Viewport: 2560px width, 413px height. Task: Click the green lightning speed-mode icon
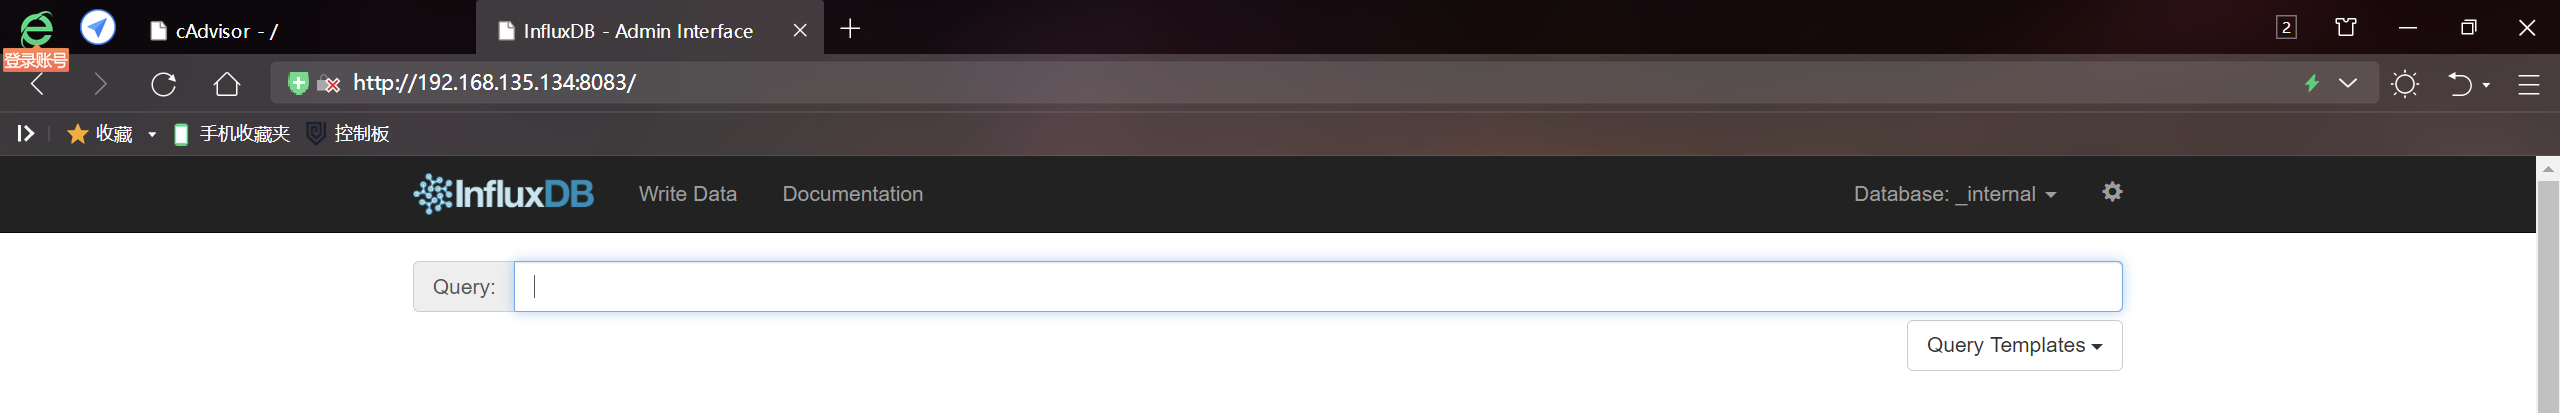click(2311, 83)
